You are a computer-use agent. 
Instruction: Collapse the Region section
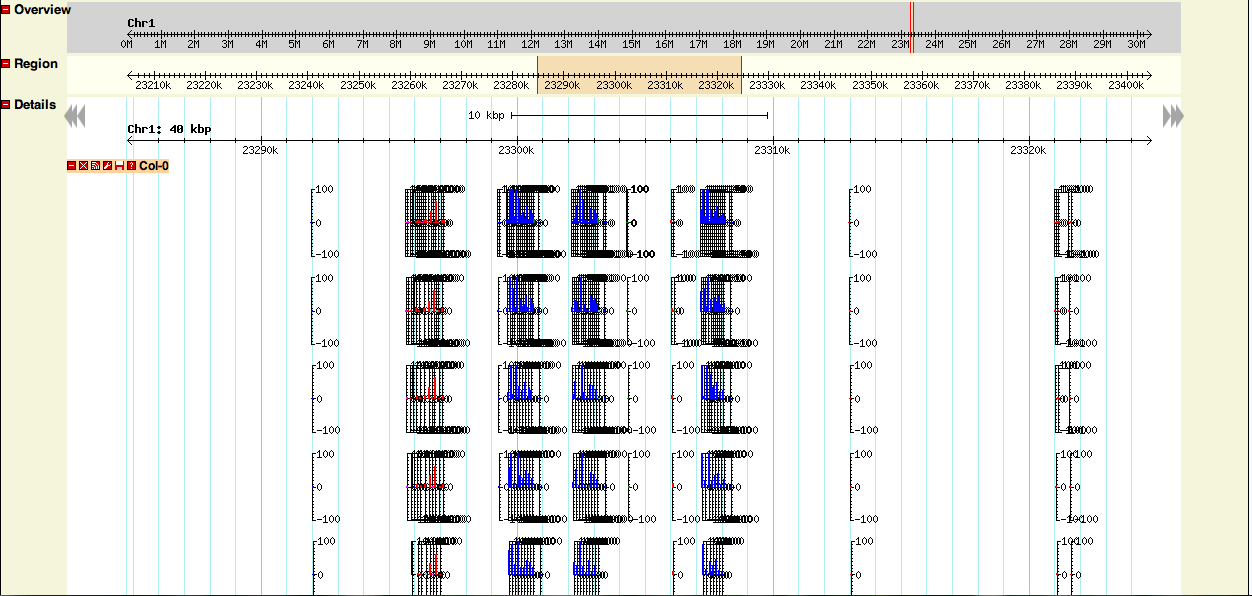click(6, 64)
